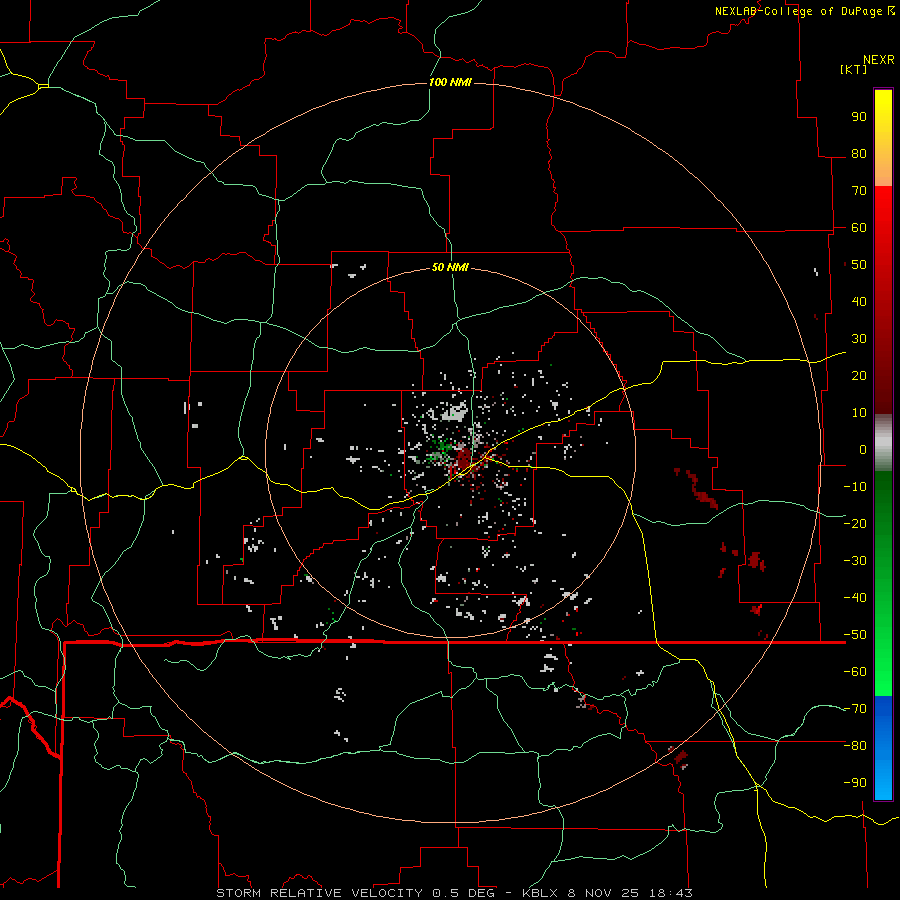900x900 pixels.
Task: Click the STORM RELATIVE VELOCITY caption text
Action: [x=319, y=893]
